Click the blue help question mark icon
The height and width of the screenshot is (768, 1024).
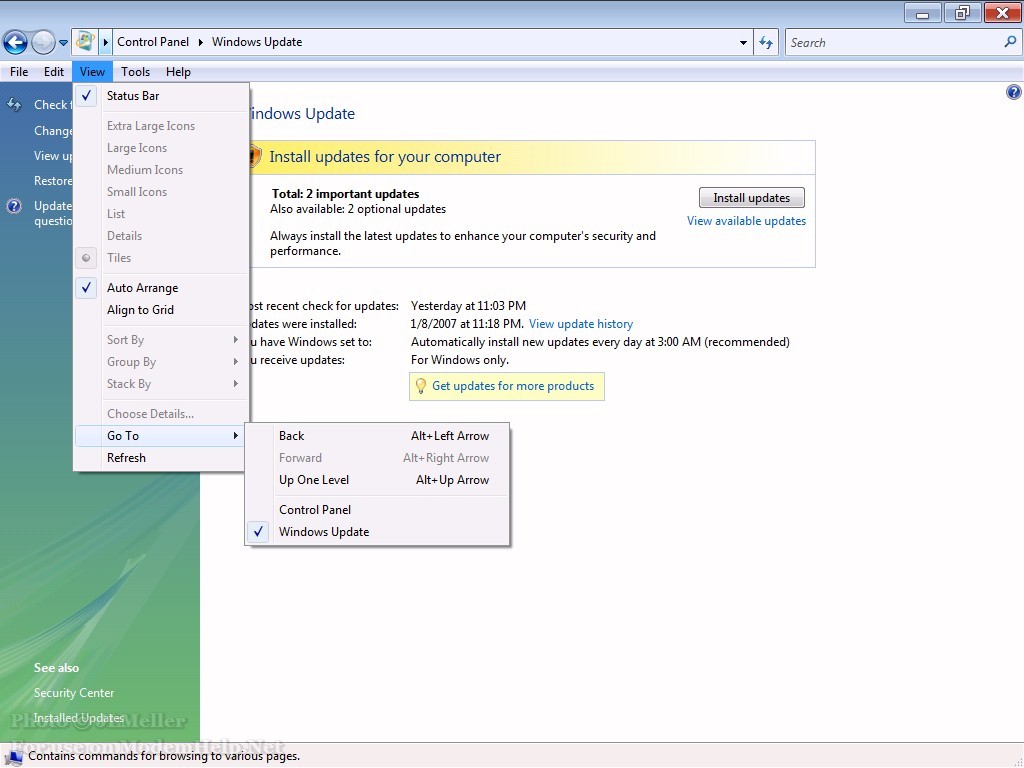[1014, 92]
